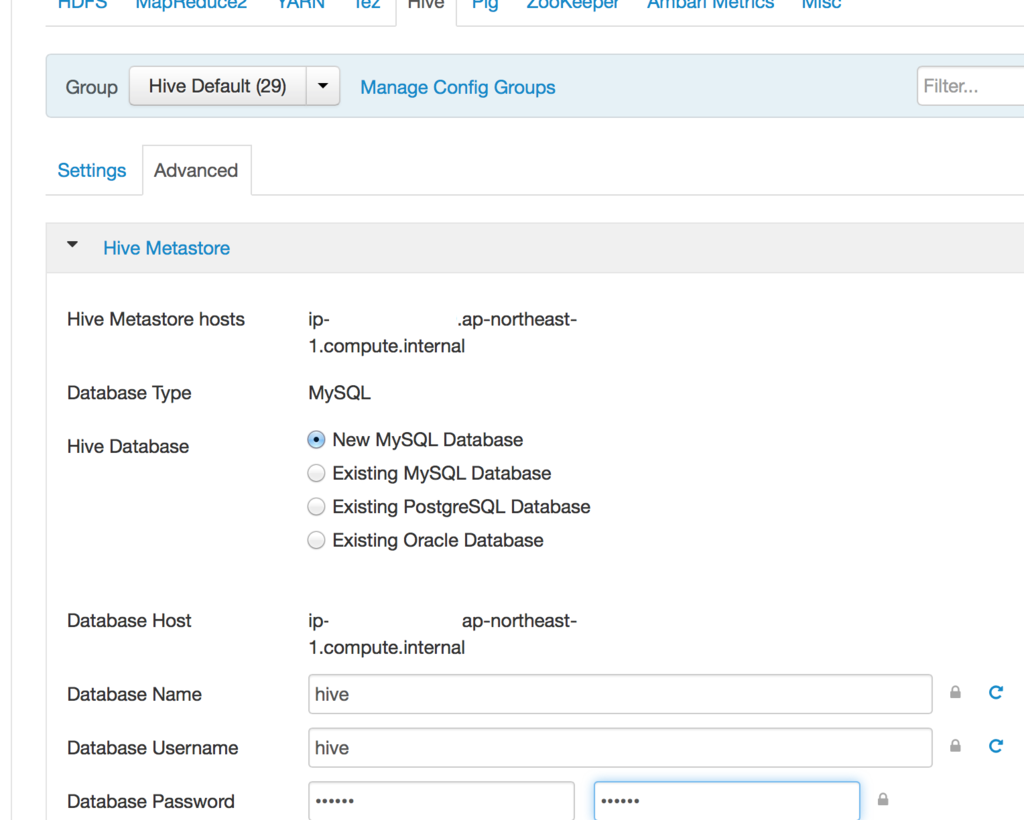Open the Misc service tab
The width and height of the screenshot is (1024, 820).
click(822, 4)
